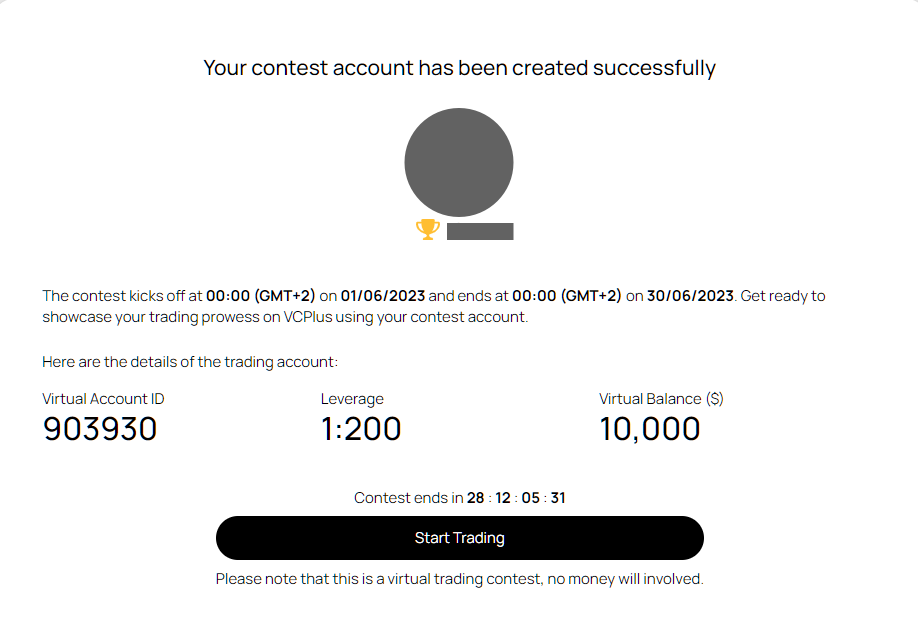
Task: Click the account created successfully heading
Action: pos(459,68)
